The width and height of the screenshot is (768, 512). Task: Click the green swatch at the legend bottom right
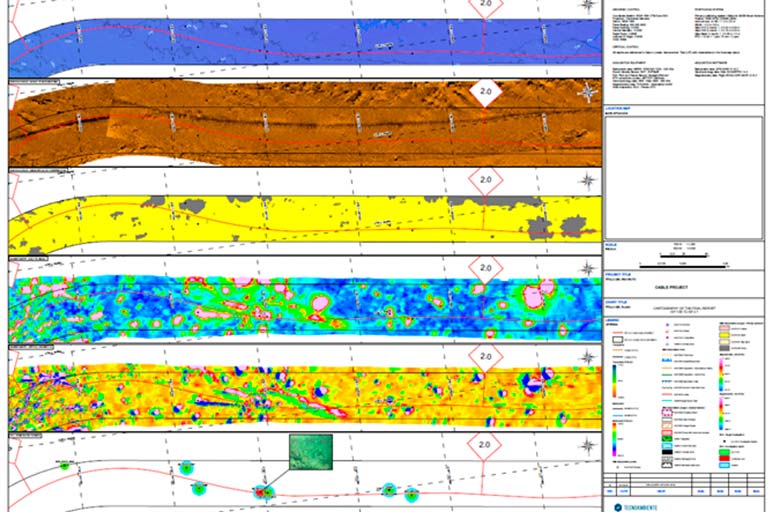725,452
